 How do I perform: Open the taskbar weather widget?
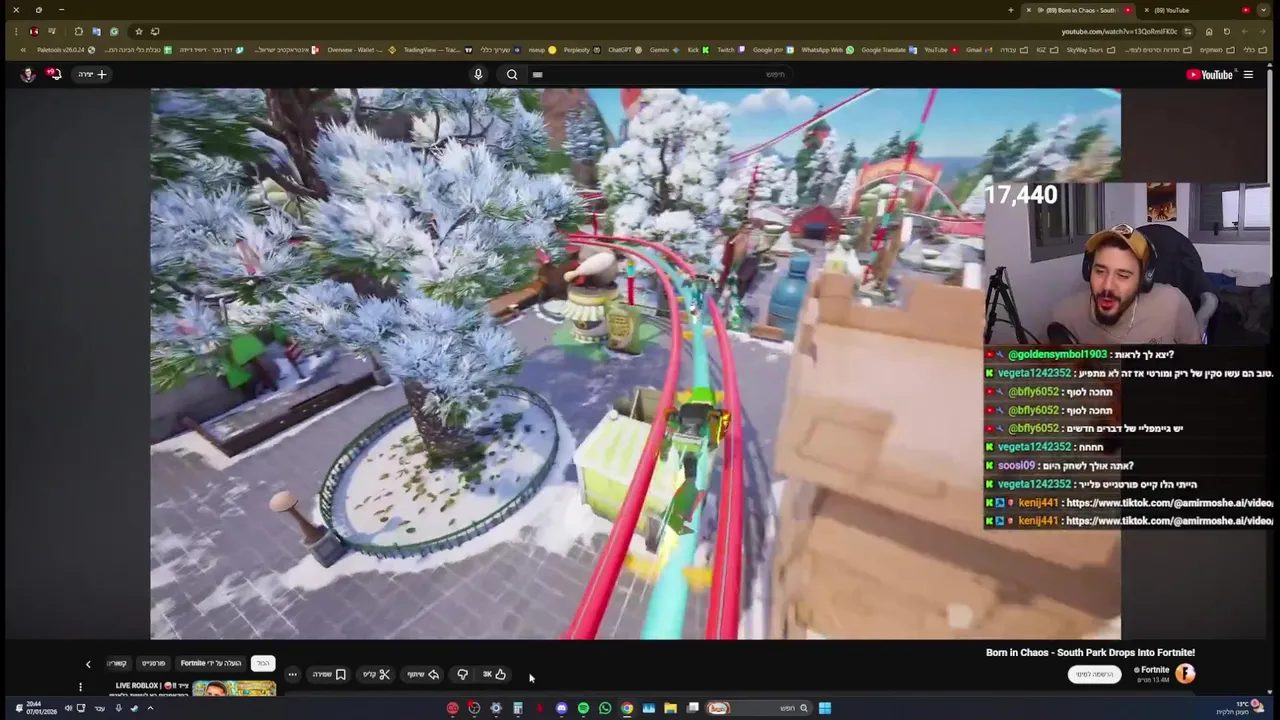pyautogui.click(x=1239, y=708)
